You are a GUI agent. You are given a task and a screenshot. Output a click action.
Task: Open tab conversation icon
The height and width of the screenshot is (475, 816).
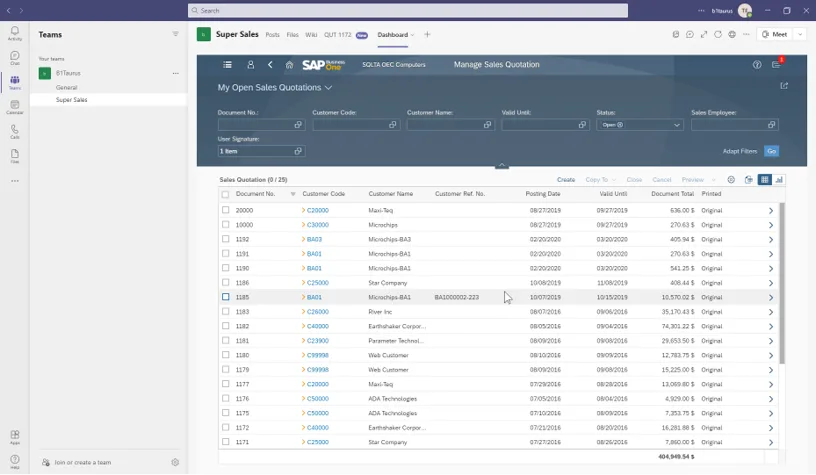[x=690, y=34]
